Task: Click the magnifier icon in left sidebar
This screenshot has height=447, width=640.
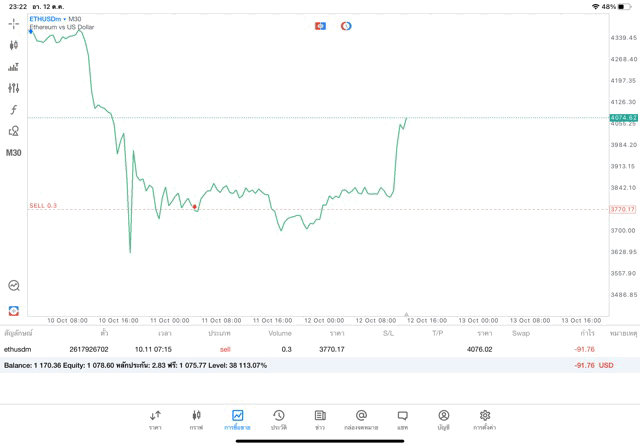Action: click(x=13, y=286)
